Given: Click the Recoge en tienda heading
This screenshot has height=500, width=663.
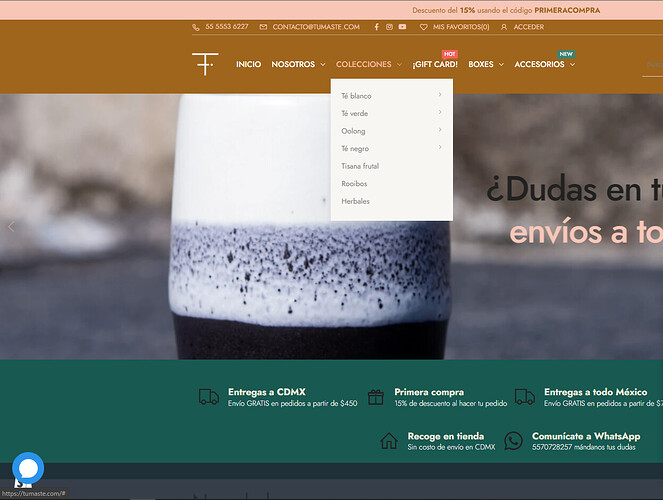Looking at the screenshot, I should coord(446,436).
